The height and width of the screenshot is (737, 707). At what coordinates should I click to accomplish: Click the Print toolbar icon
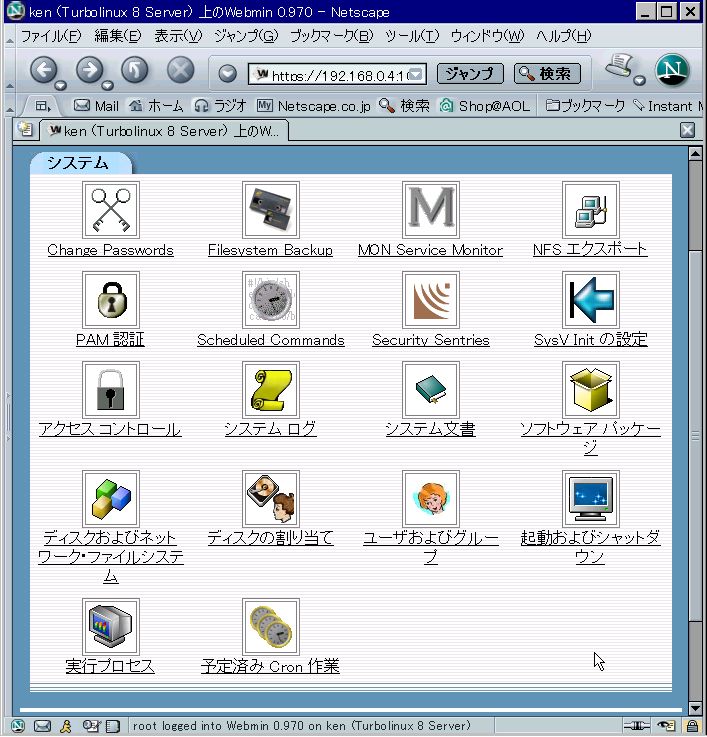620,66
